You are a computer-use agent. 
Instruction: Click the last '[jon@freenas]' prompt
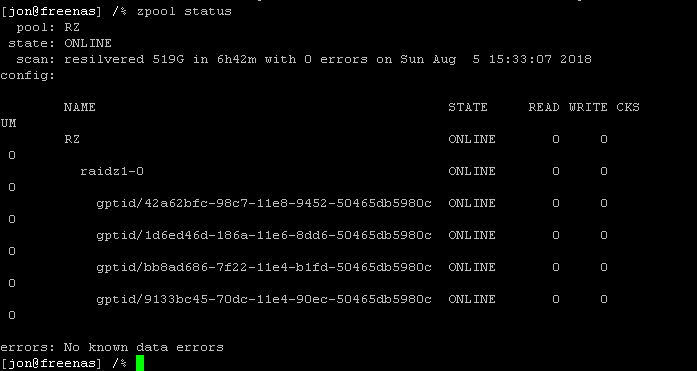[x=52, y=363]
